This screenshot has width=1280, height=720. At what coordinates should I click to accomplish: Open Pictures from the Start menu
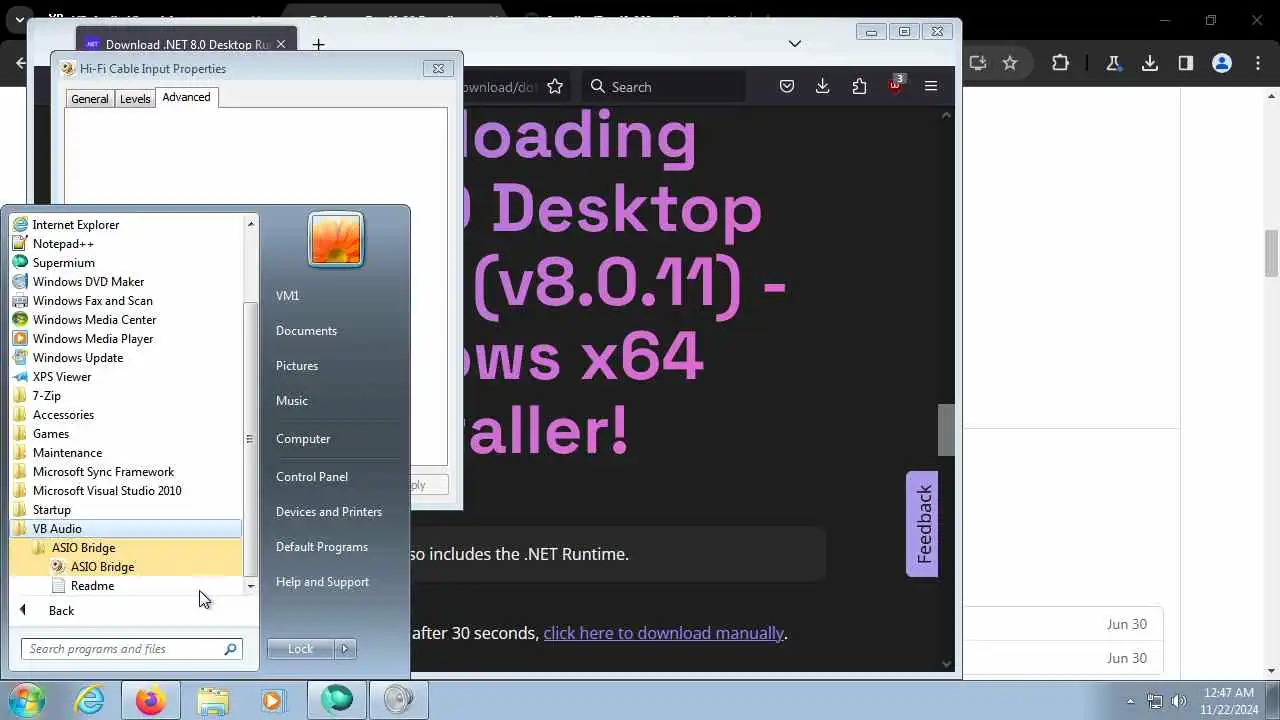pos(297,366)
